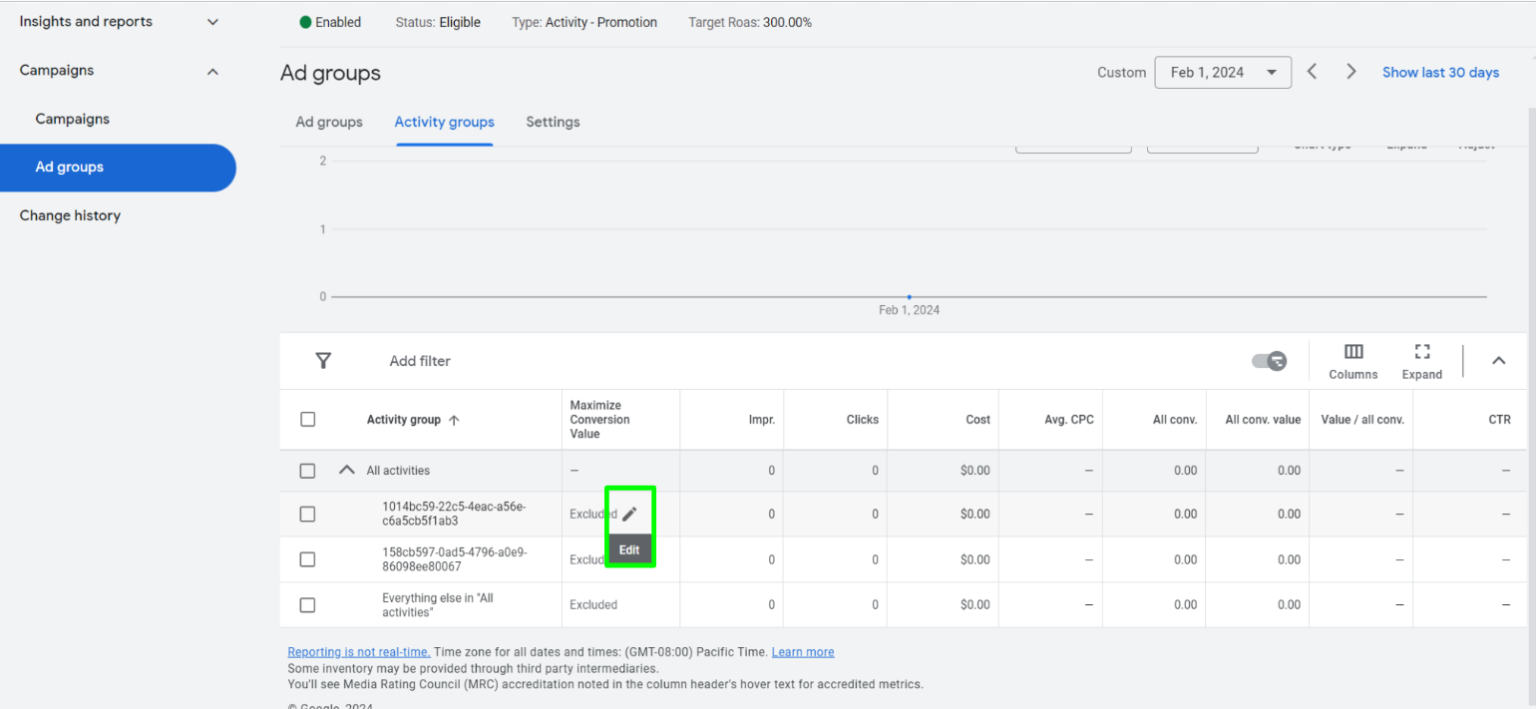Image resolution: width=1536 pixels, height=709 pixels.
Task: Click the pencil Edit icon beside Excluded
Action: pyautogui.click(x=629, y=514)
